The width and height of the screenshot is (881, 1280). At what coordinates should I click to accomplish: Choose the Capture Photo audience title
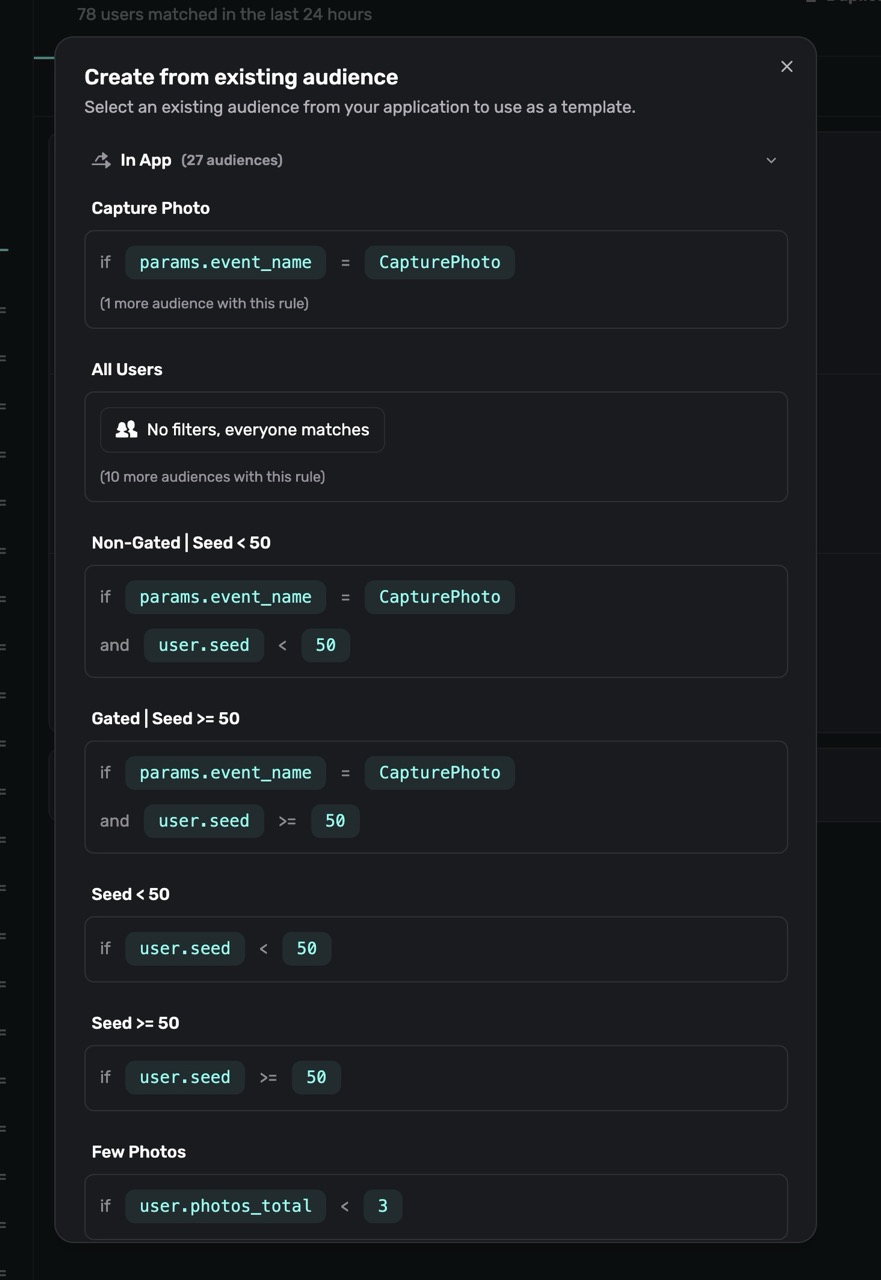tap(151, 208)
